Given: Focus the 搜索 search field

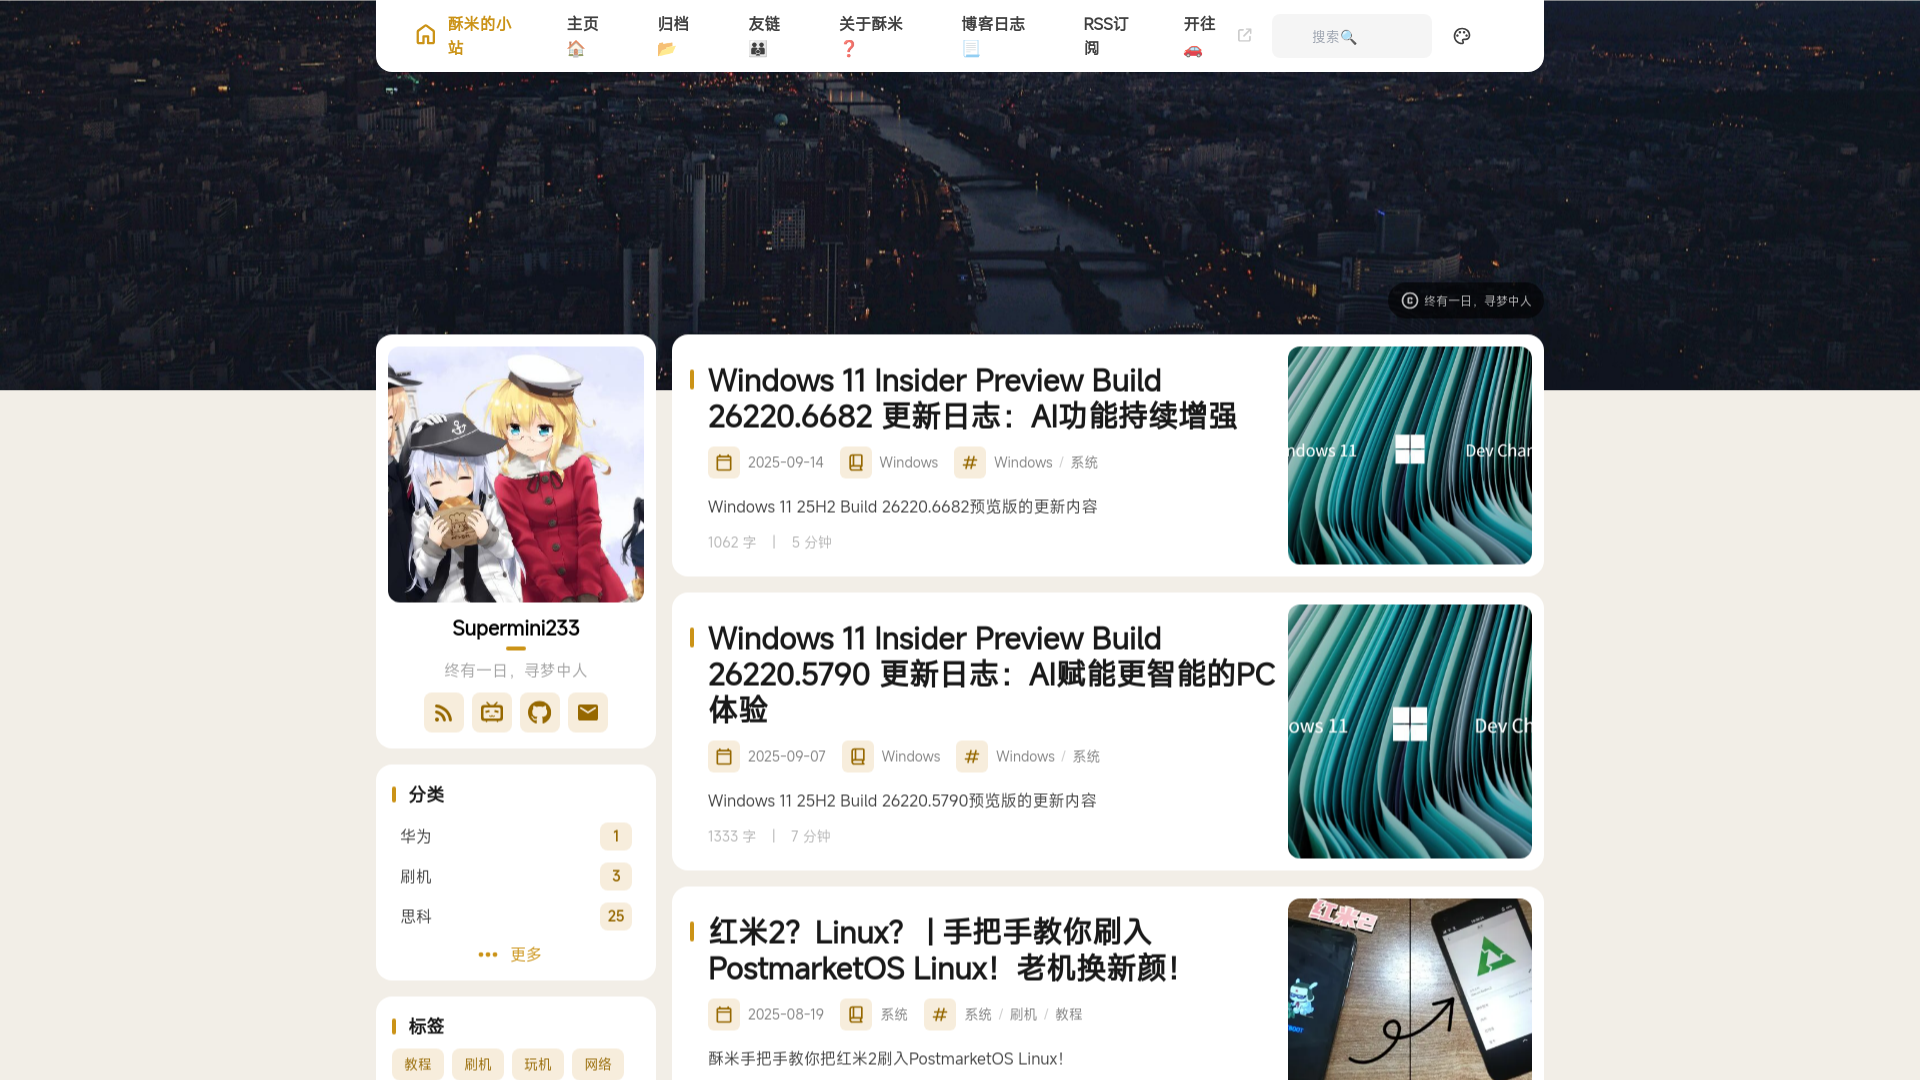Looking at the screenshot, I should [1352, 36].
